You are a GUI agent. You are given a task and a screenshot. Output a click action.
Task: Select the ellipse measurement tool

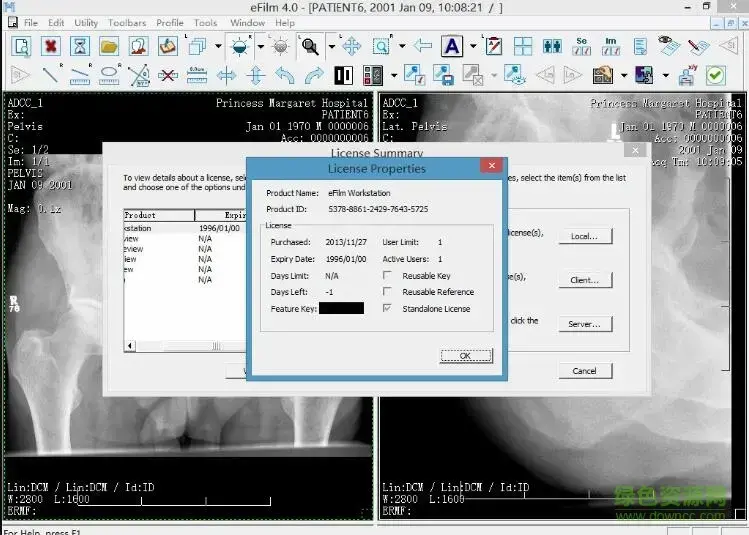(109, 75)
